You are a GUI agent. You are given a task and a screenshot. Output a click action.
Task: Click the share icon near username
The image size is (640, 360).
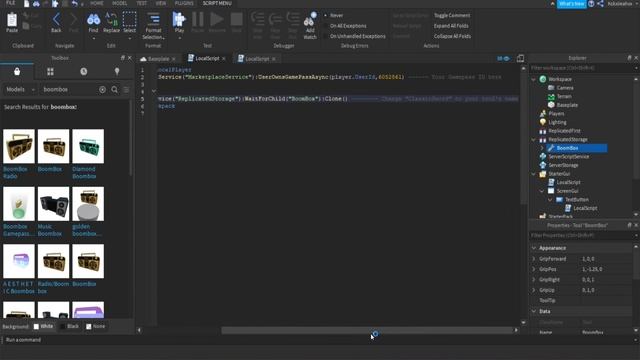point(600,4)
